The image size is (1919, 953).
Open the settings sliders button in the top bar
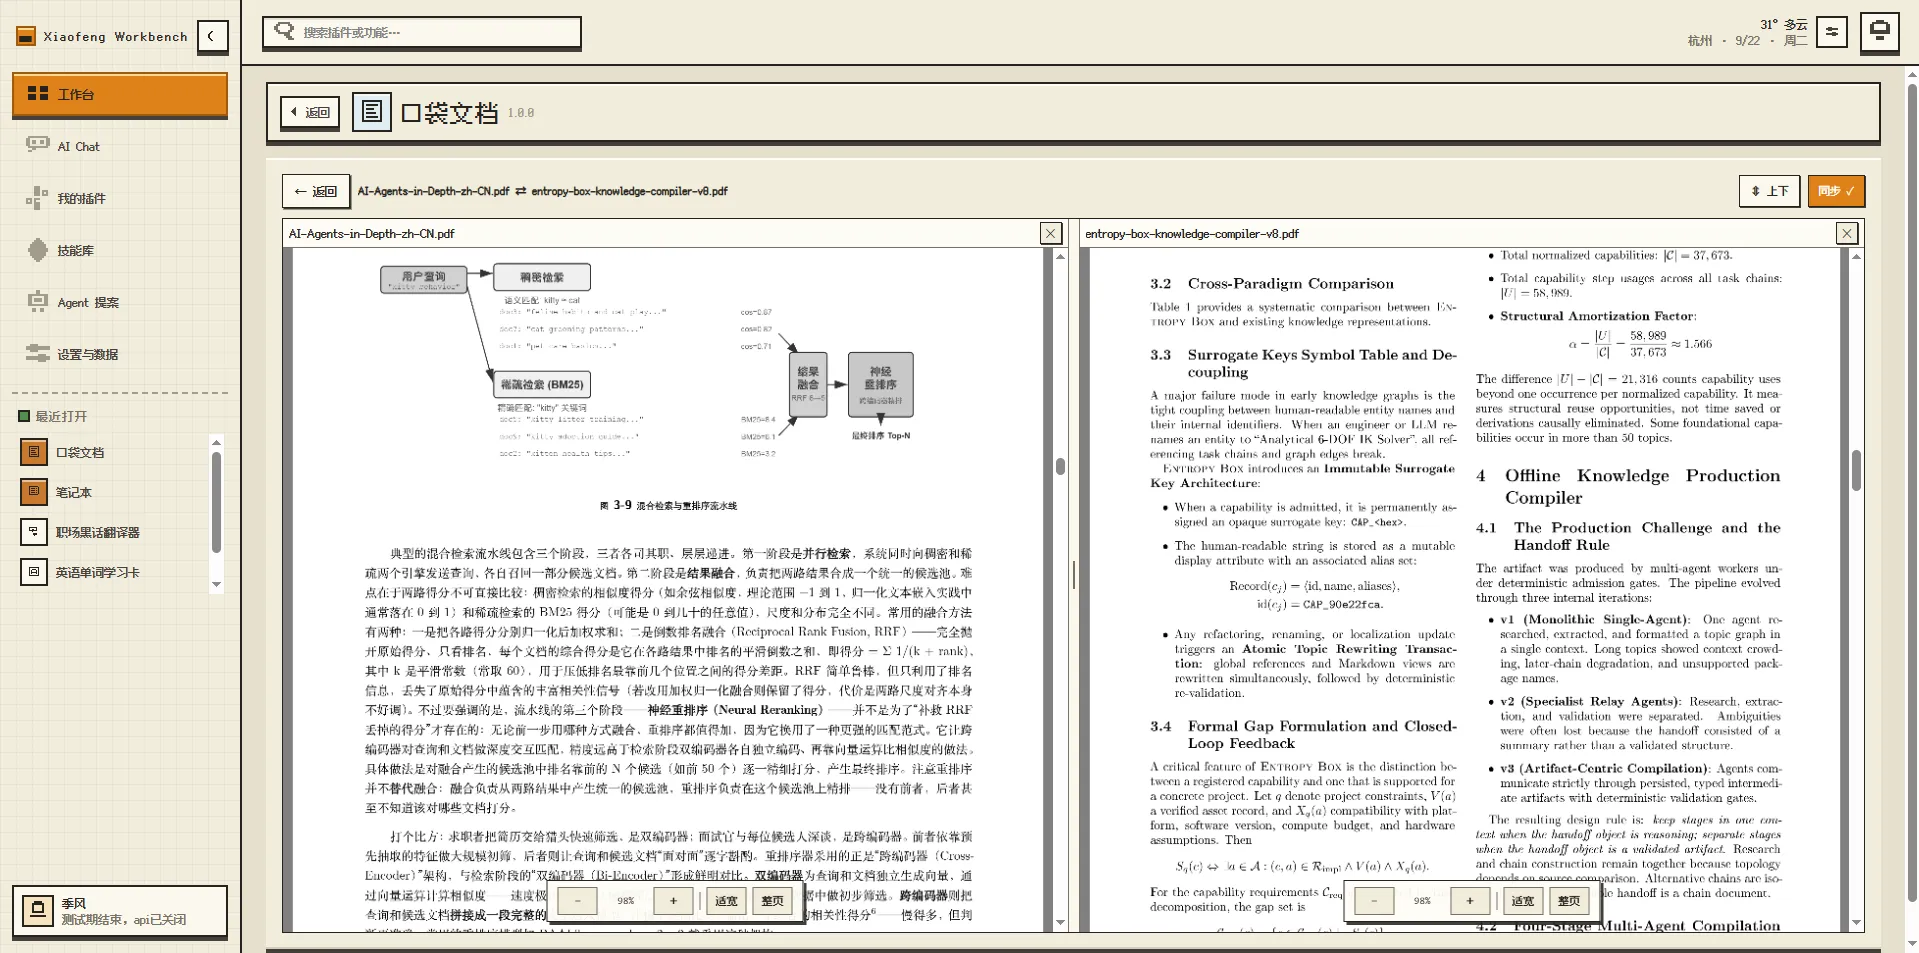(1831, 32)
